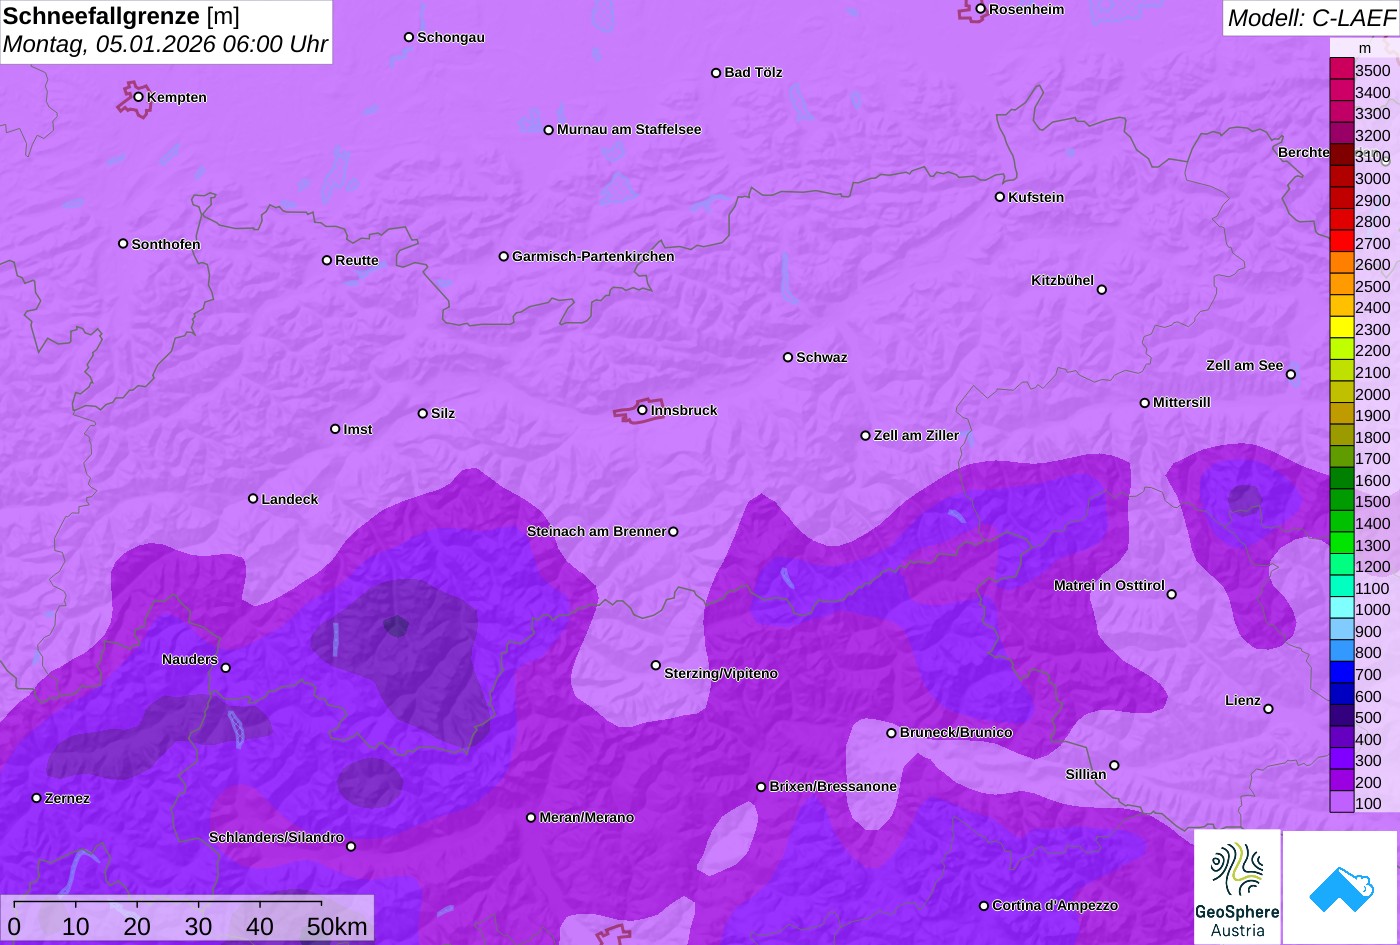Select the cyan 1000 legend swatch

1341,609
